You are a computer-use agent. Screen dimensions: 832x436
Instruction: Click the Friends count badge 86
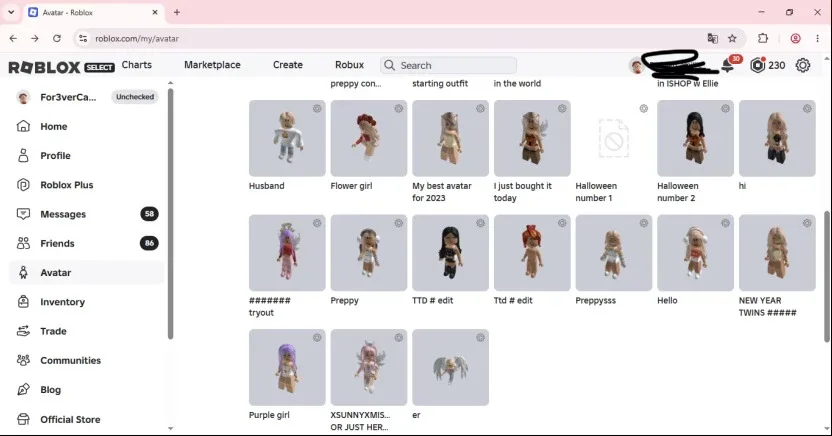[x=150, y=243]
